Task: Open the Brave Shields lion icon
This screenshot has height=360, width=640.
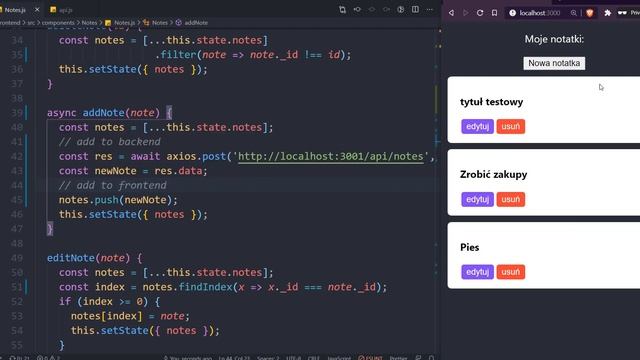Action: (589, 13)
